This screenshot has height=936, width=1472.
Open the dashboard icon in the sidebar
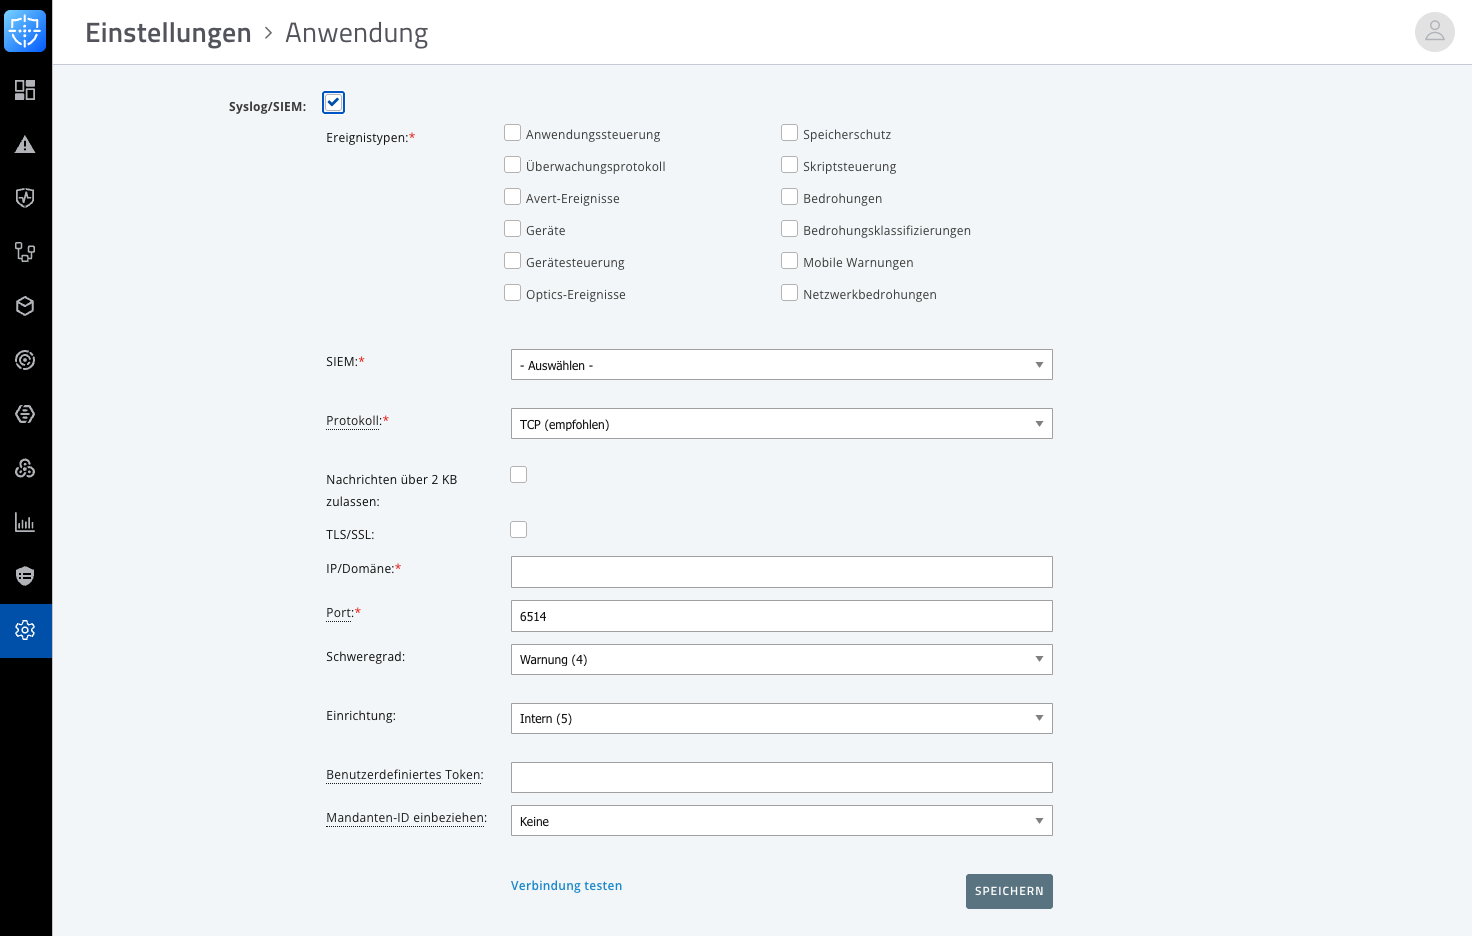(x=25, y=90)
